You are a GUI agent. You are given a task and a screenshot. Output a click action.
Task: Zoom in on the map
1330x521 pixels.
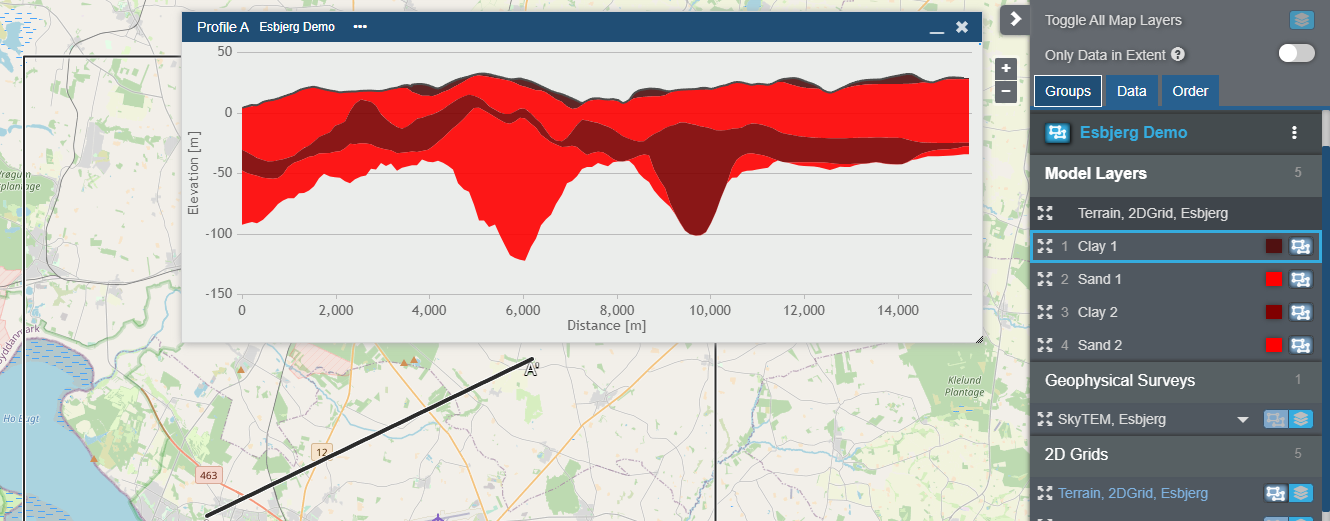1006,69
